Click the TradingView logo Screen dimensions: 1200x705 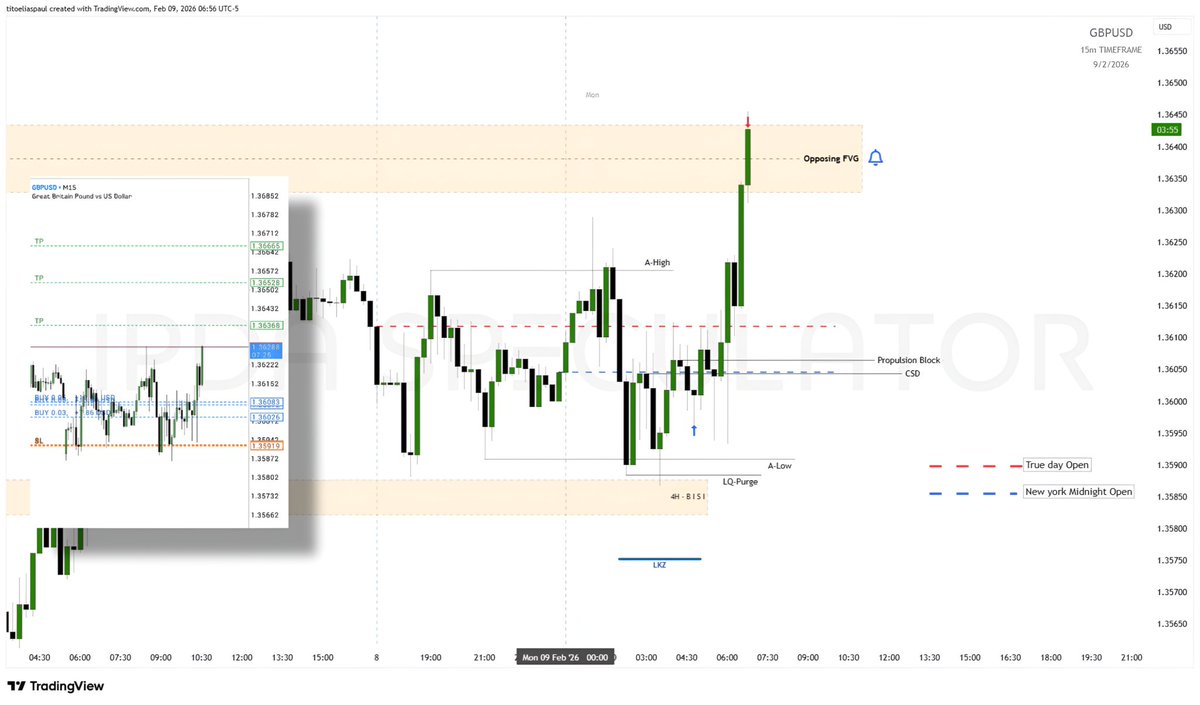point(56,687)
